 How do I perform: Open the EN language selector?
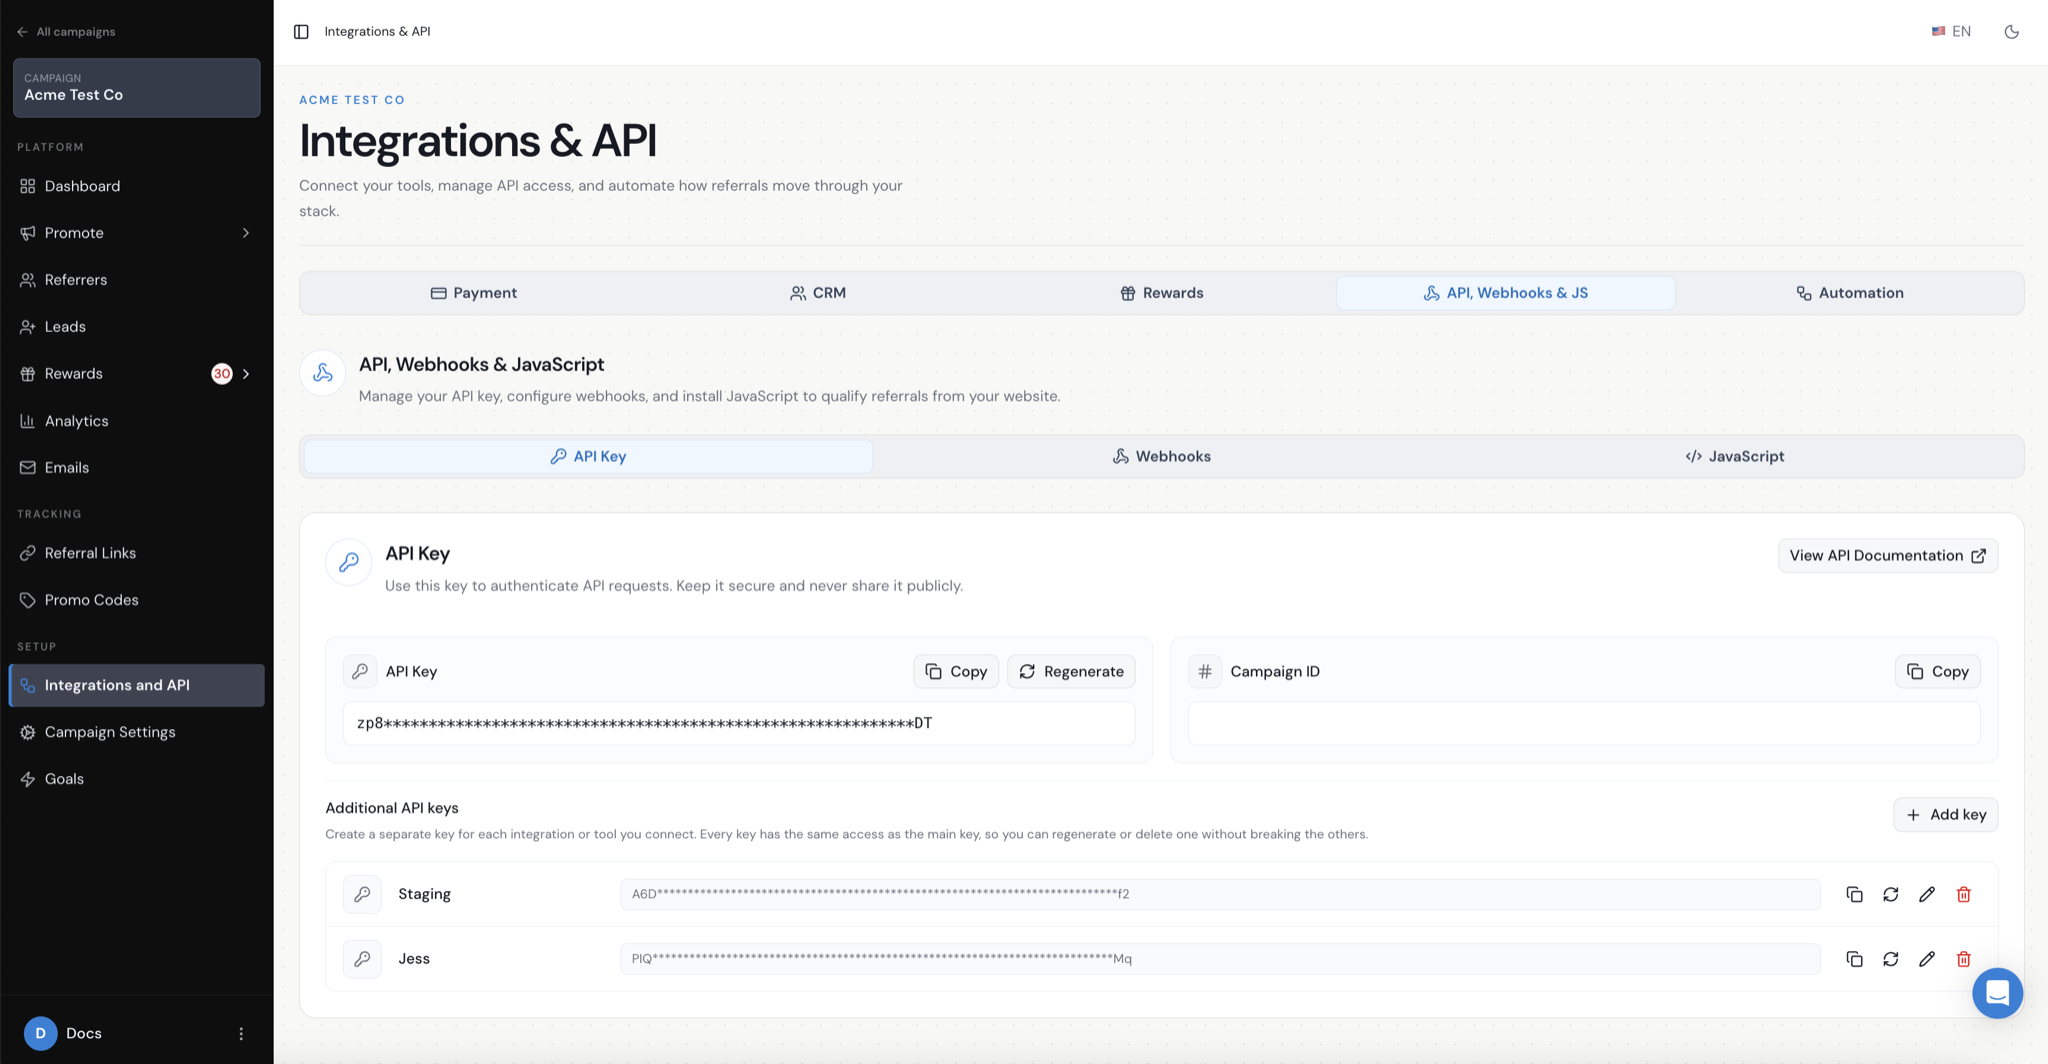coord(1951,32)
